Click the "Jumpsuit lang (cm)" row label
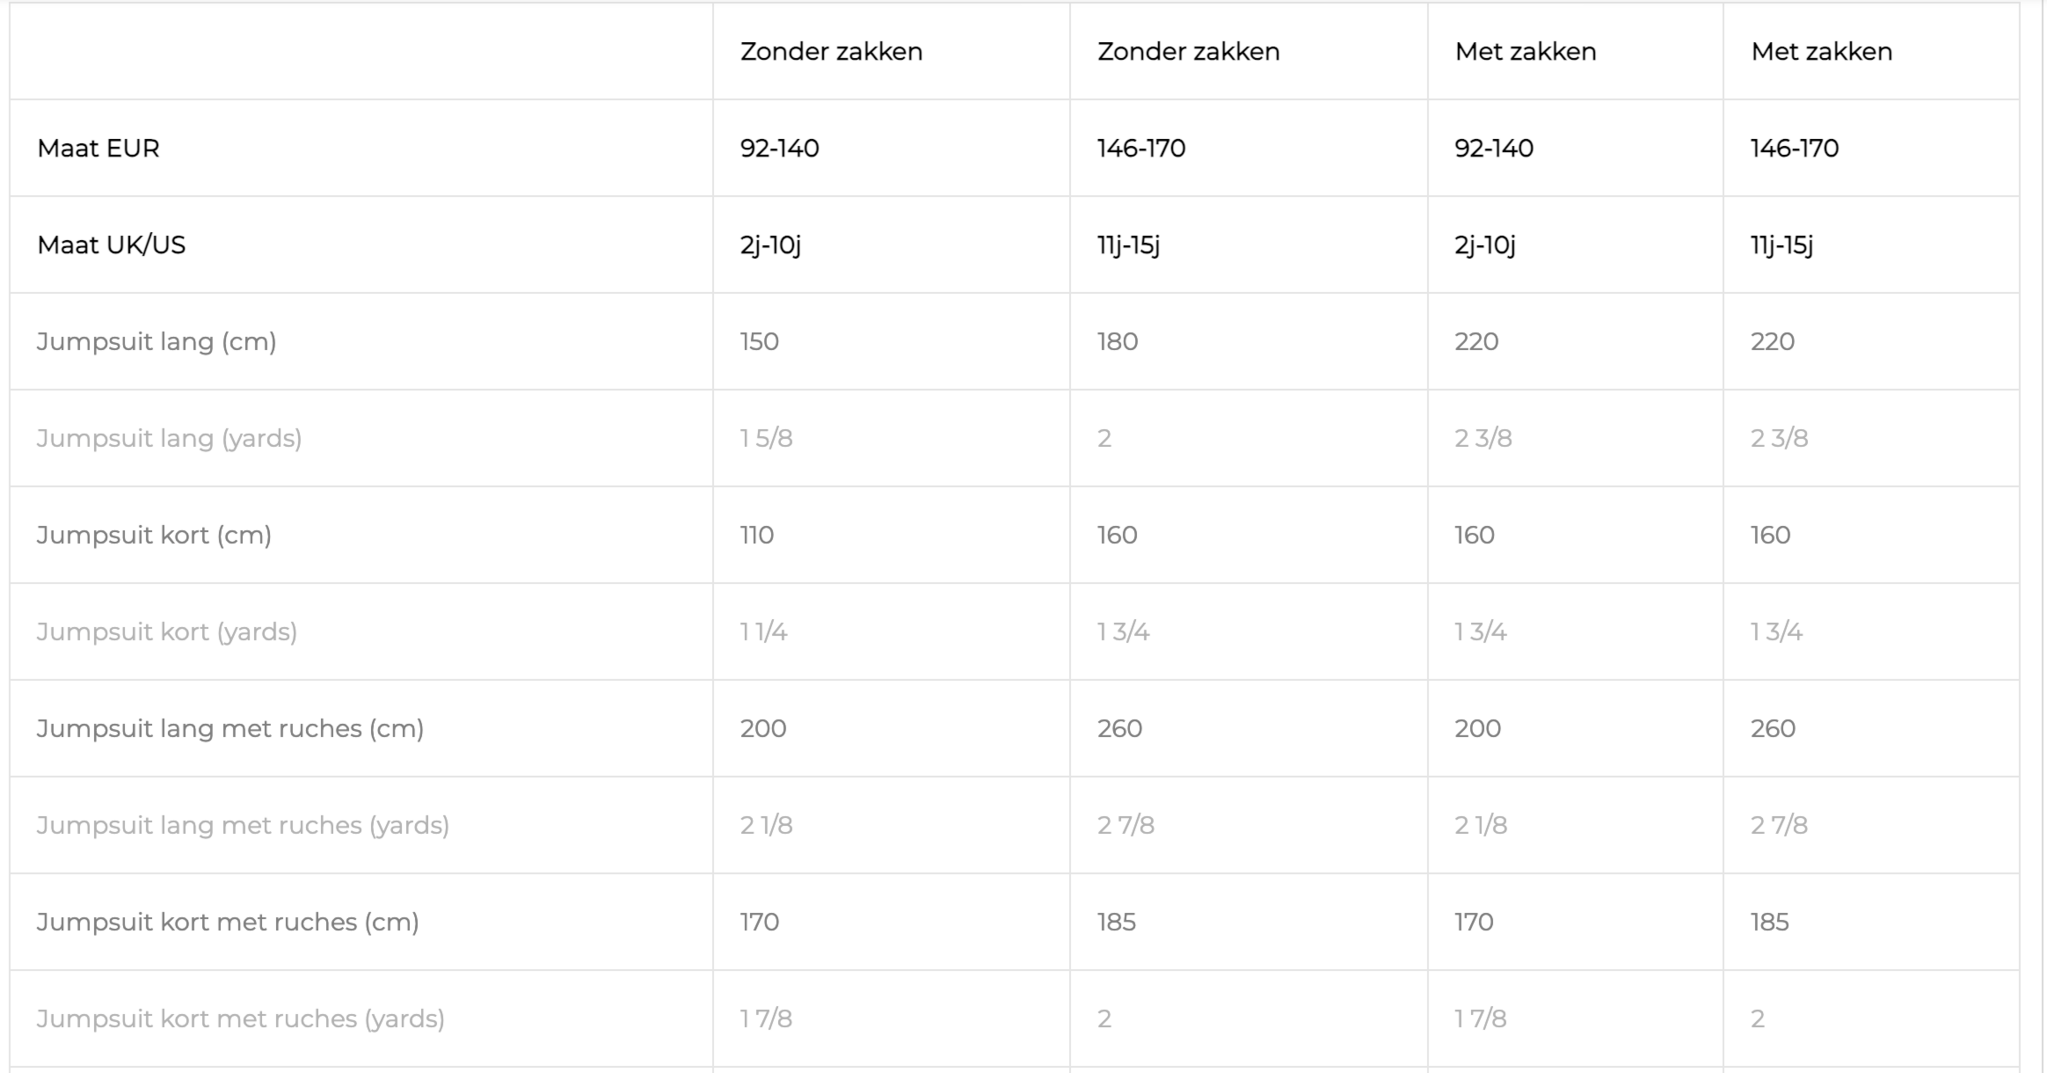 point(156,342)
